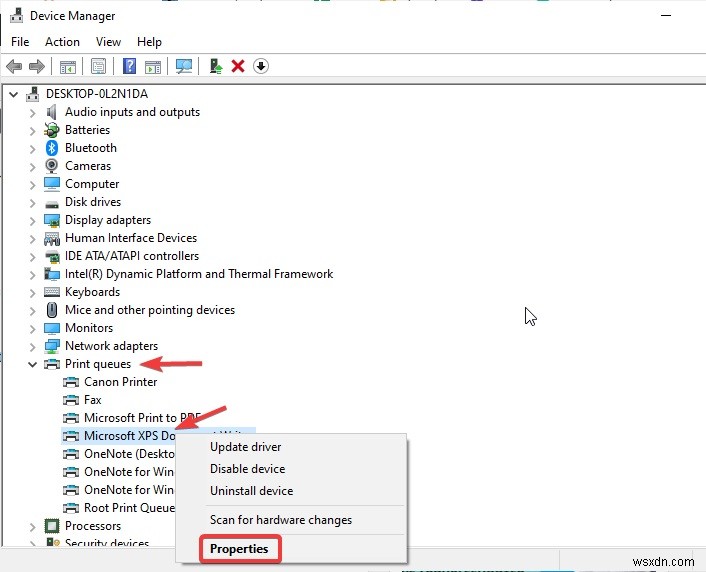Click the Human Interface Devices icon

tap(52, 238)
